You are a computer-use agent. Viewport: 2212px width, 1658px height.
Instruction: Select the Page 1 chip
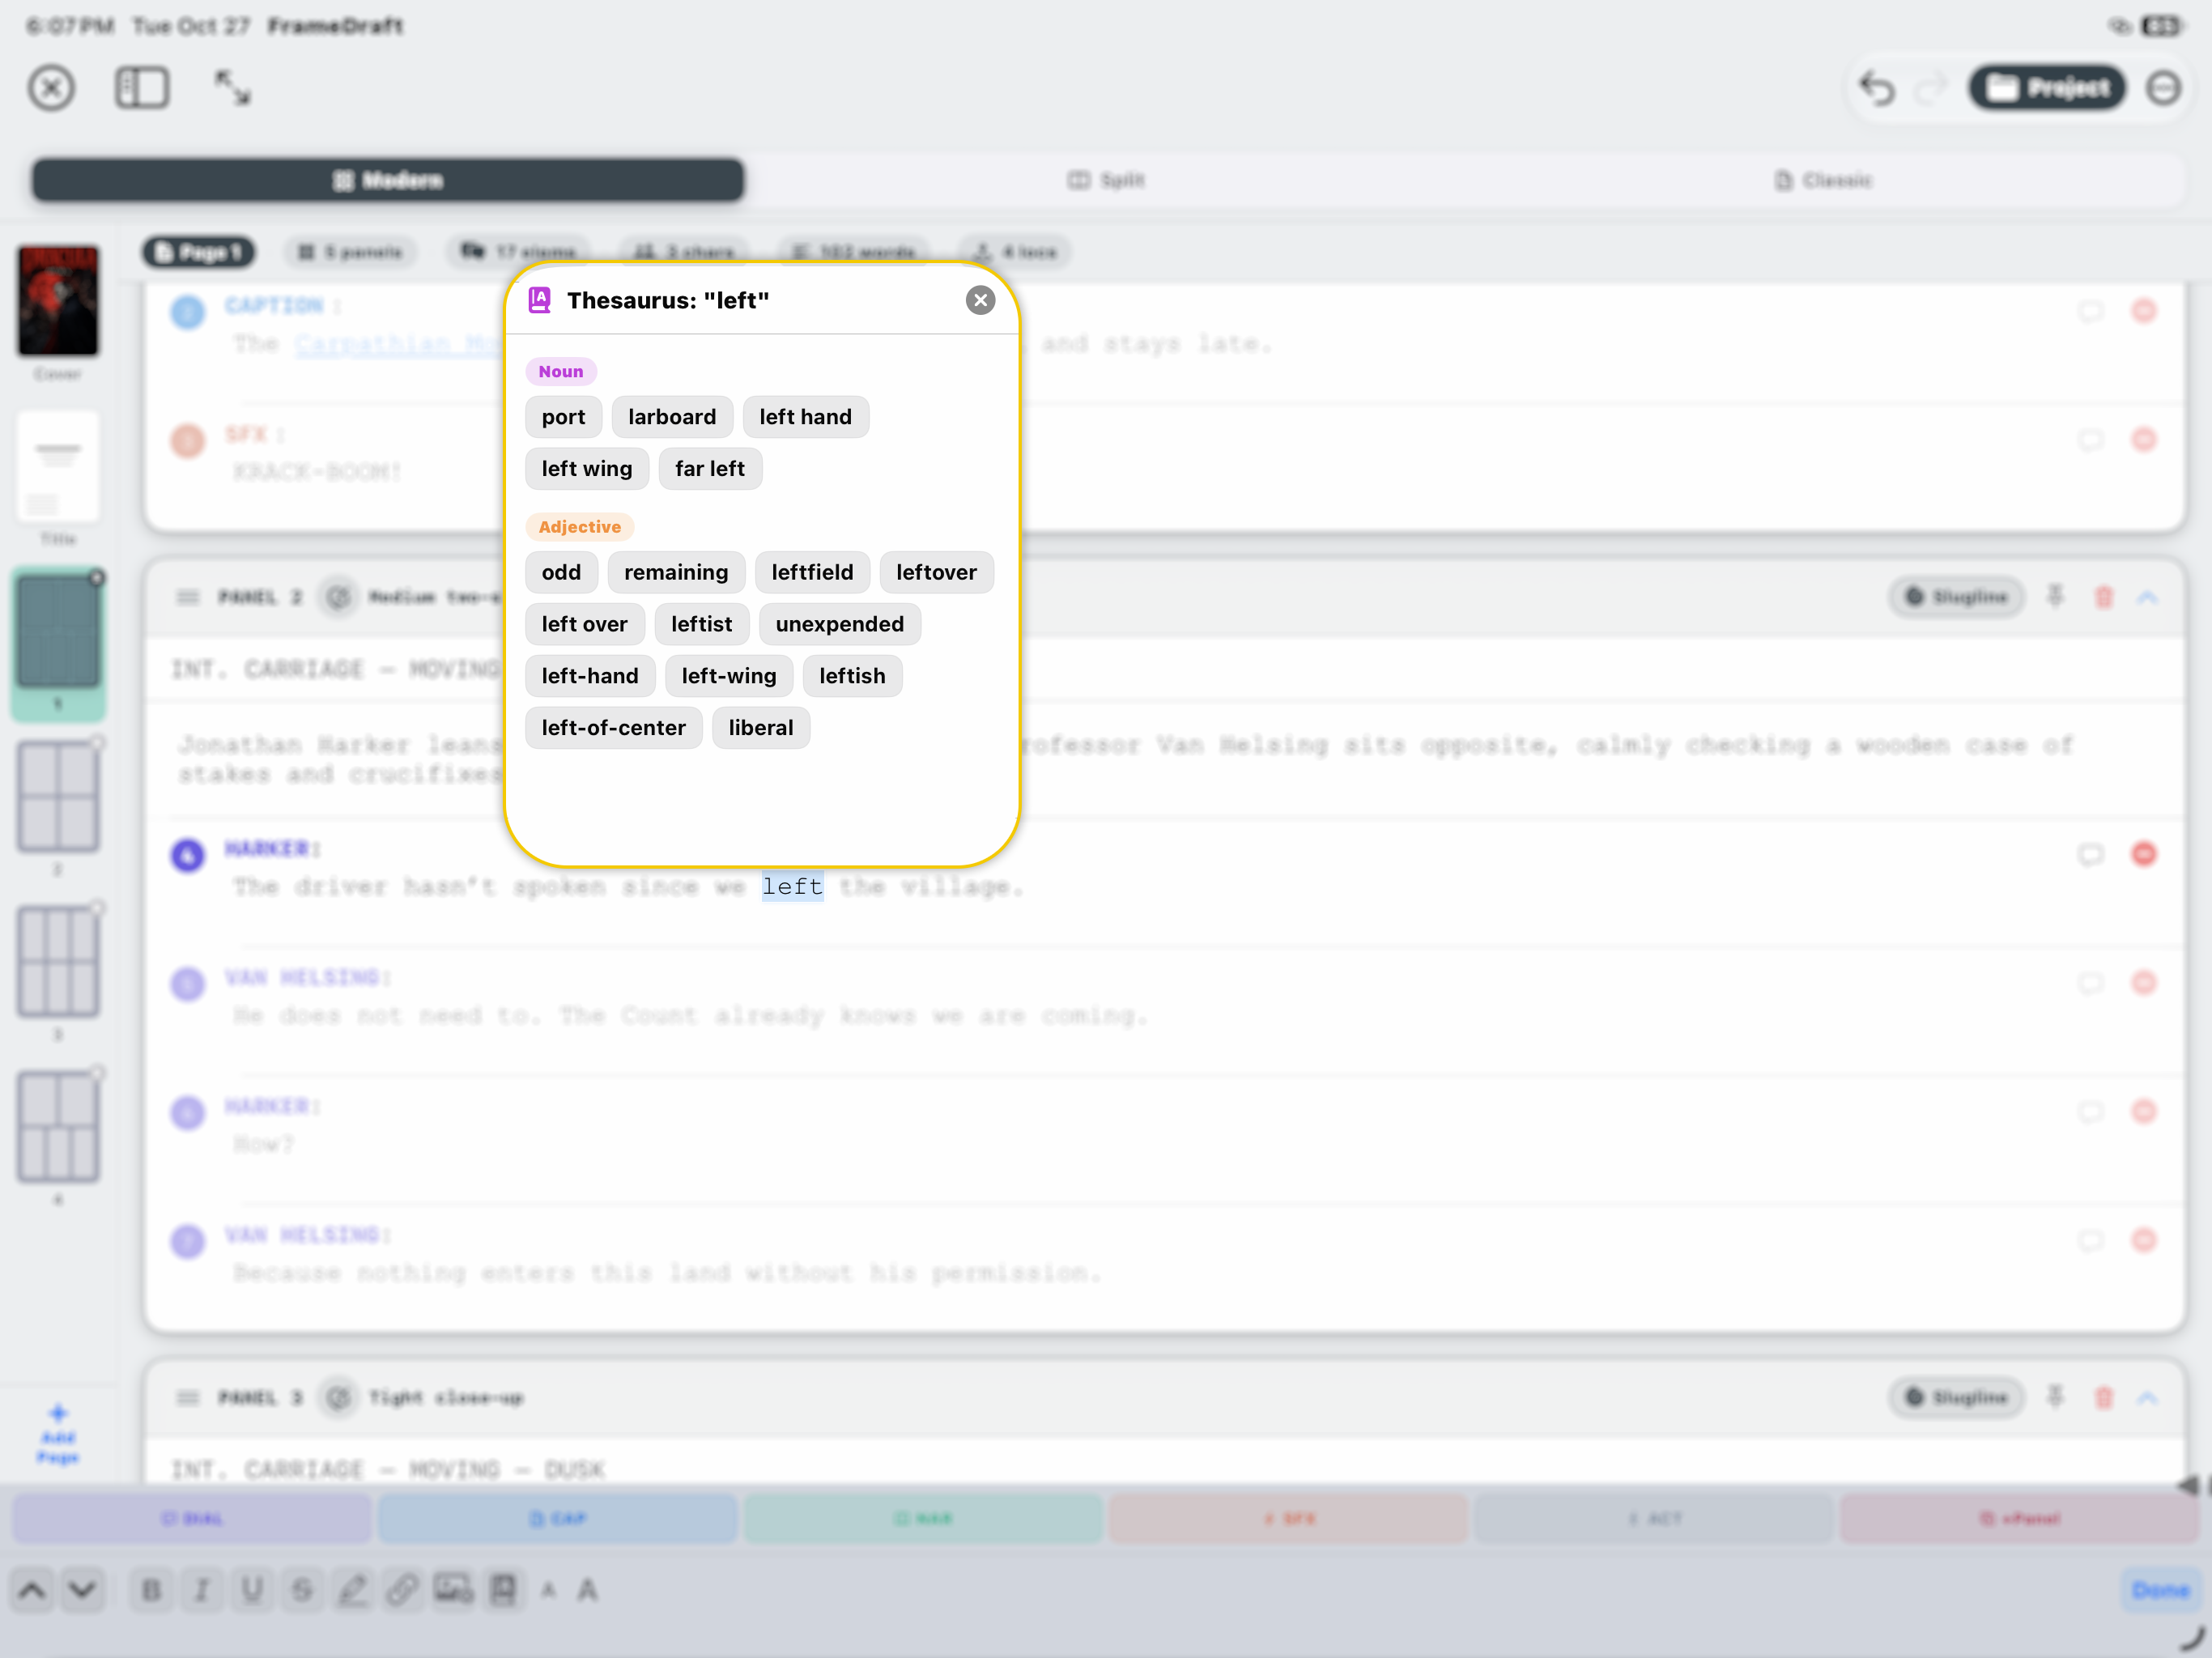pos(198,252)
